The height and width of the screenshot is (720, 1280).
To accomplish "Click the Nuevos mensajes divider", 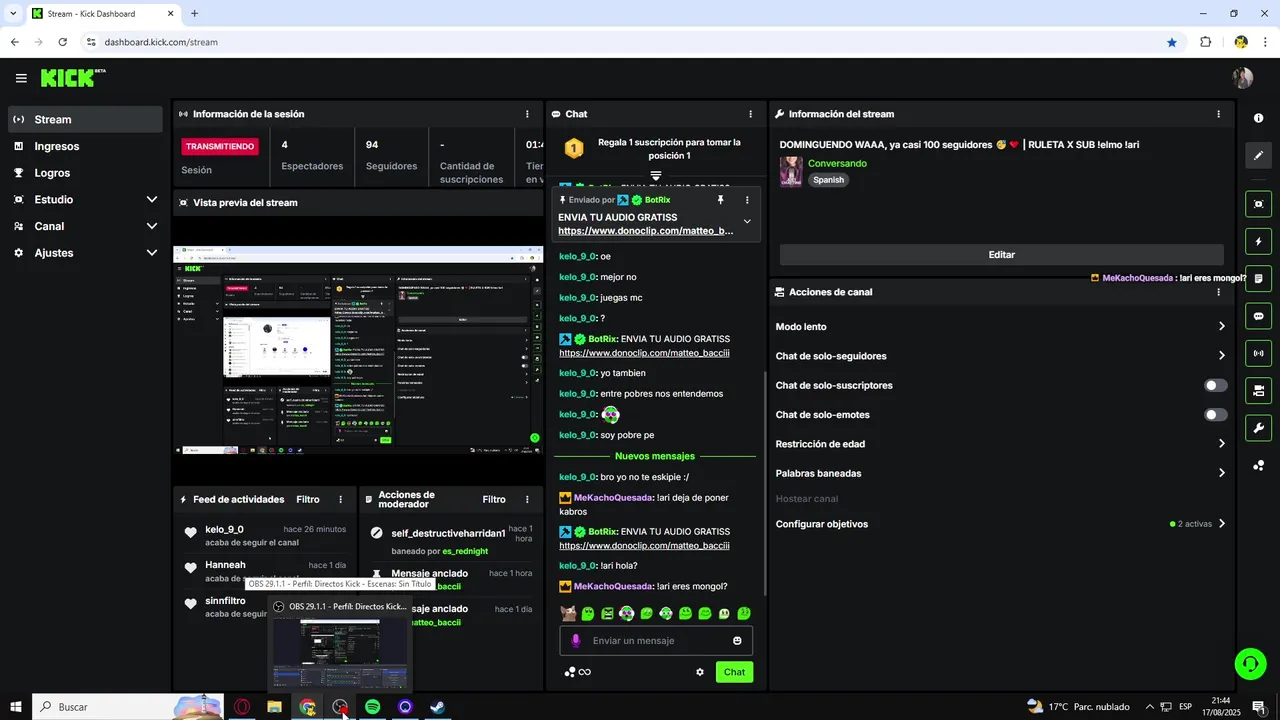I will point(655,456).
